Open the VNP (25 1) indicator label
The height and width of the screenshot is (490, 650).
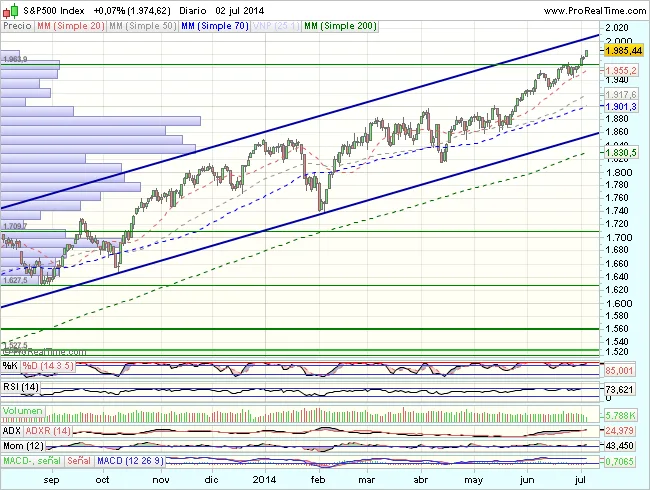[276, 26]
